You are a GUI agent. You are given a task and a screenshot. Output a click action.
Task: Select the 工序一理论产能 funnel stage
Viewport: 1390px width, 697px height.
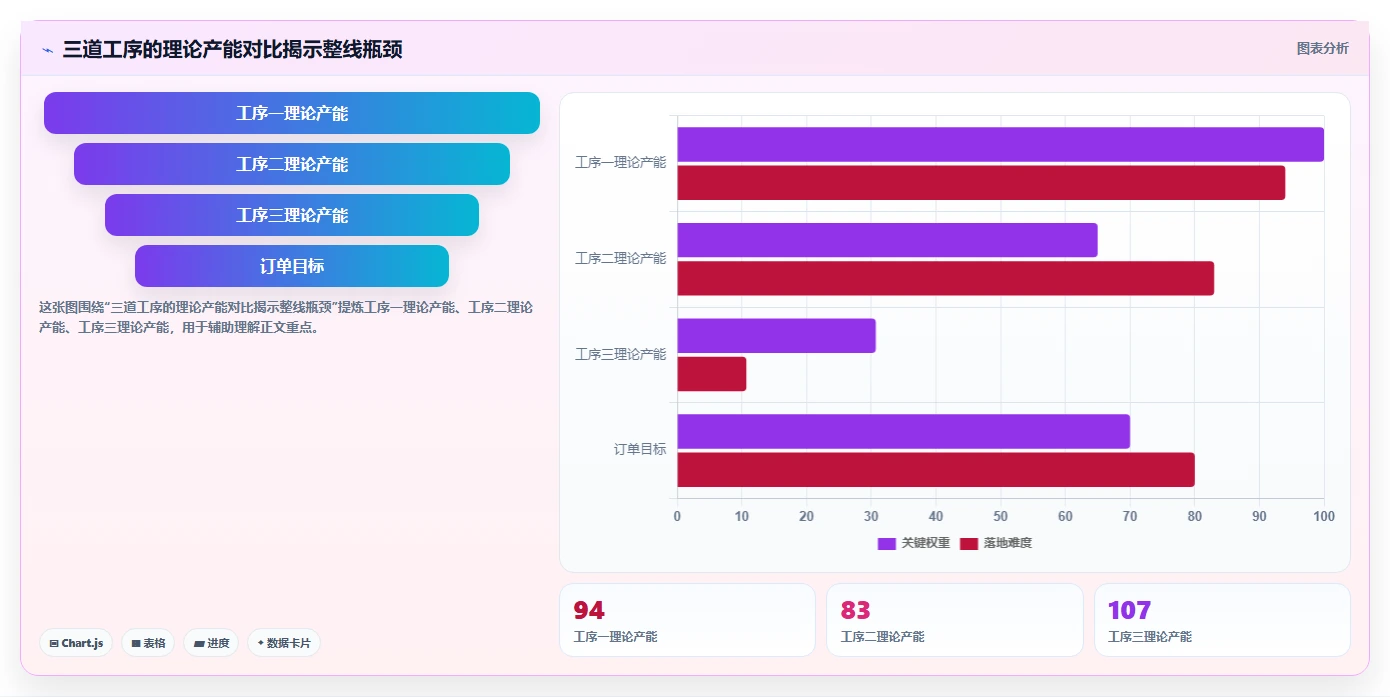pos(292,113)
